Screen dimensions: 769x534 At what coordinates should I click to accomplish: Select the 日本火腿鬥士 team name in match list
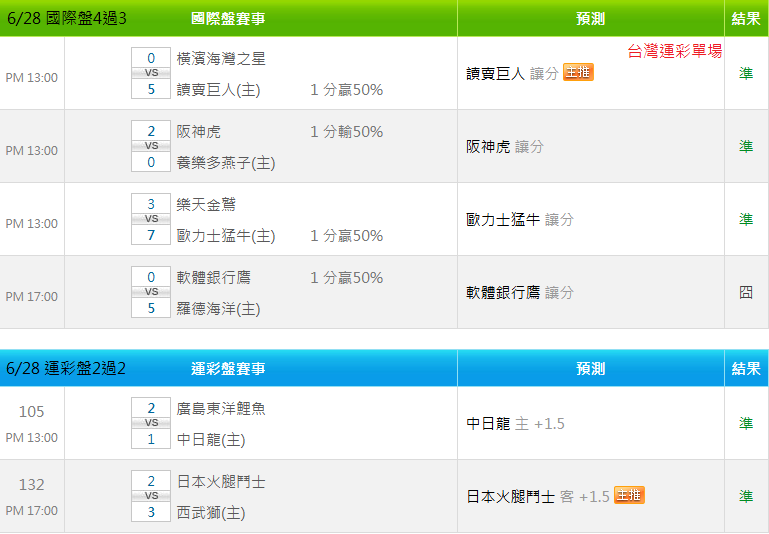[x=221, y=482]
